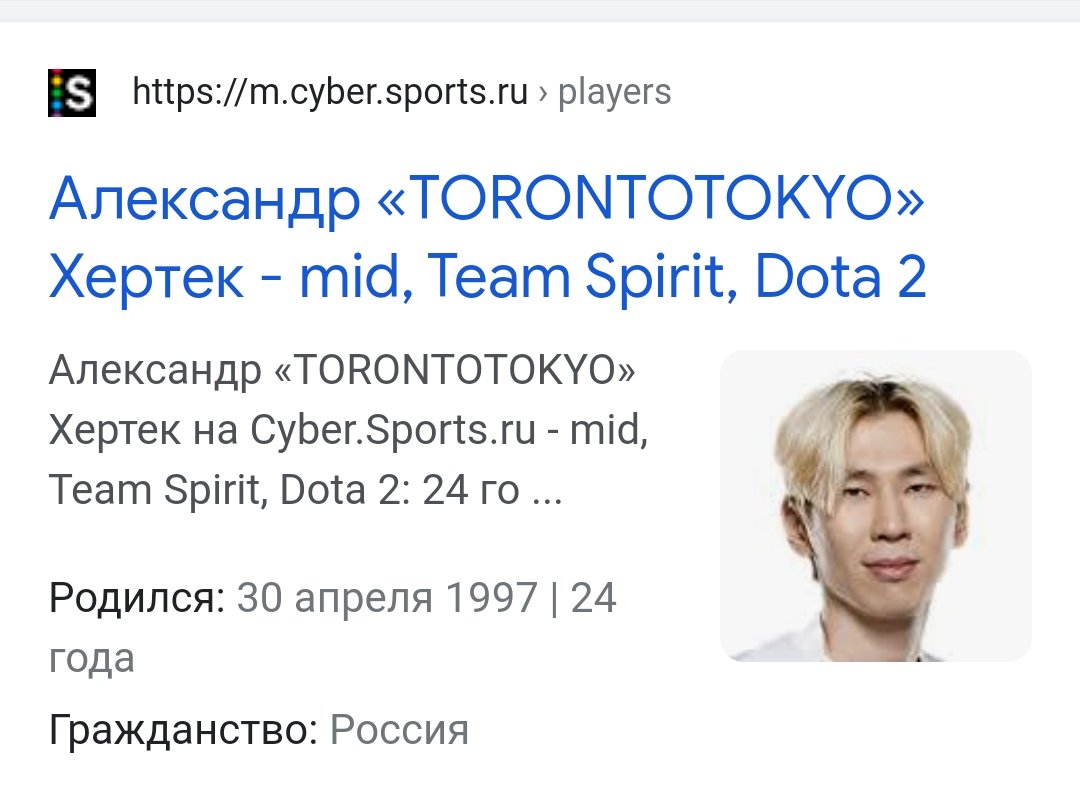Open the "Александр «TORONTOTOKYO»" result title

[487, 198]
